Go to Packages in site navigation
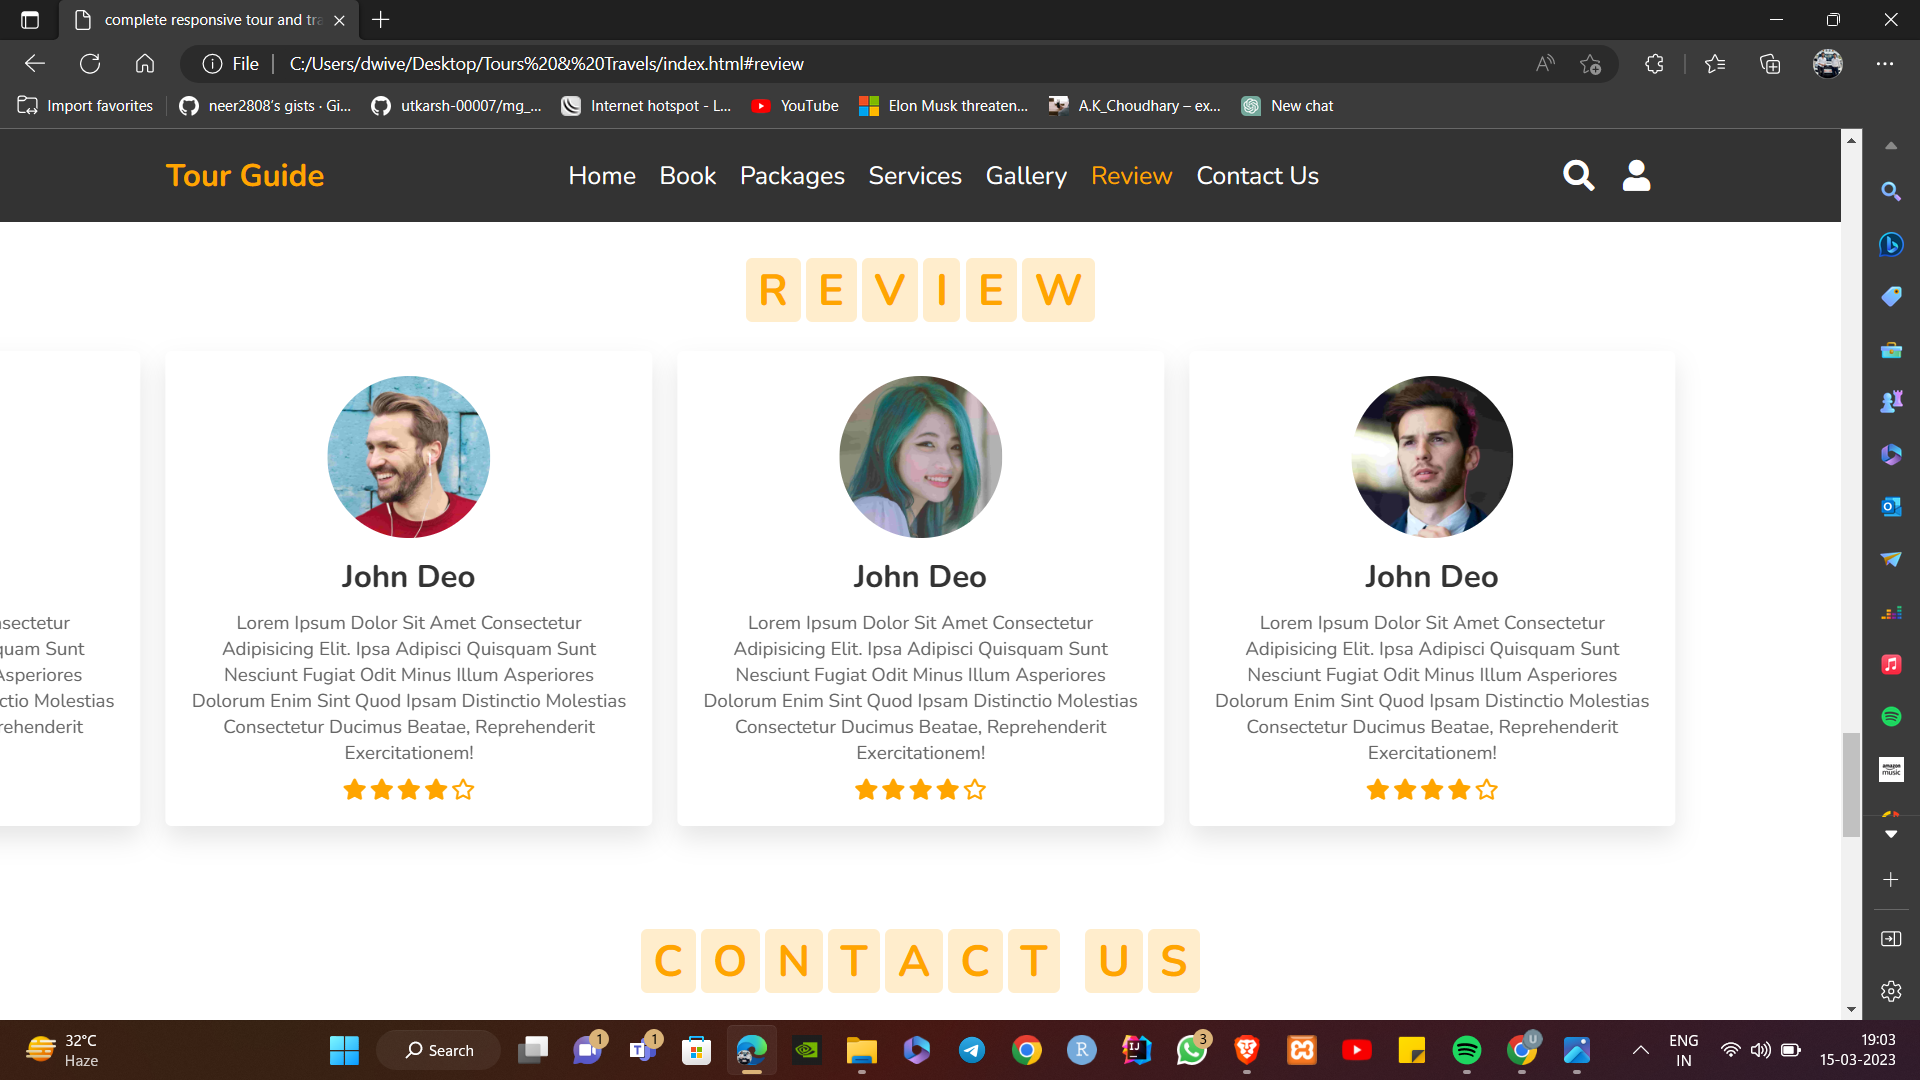The width and height of the screenshot is (1920, 1080). (792, 176)
